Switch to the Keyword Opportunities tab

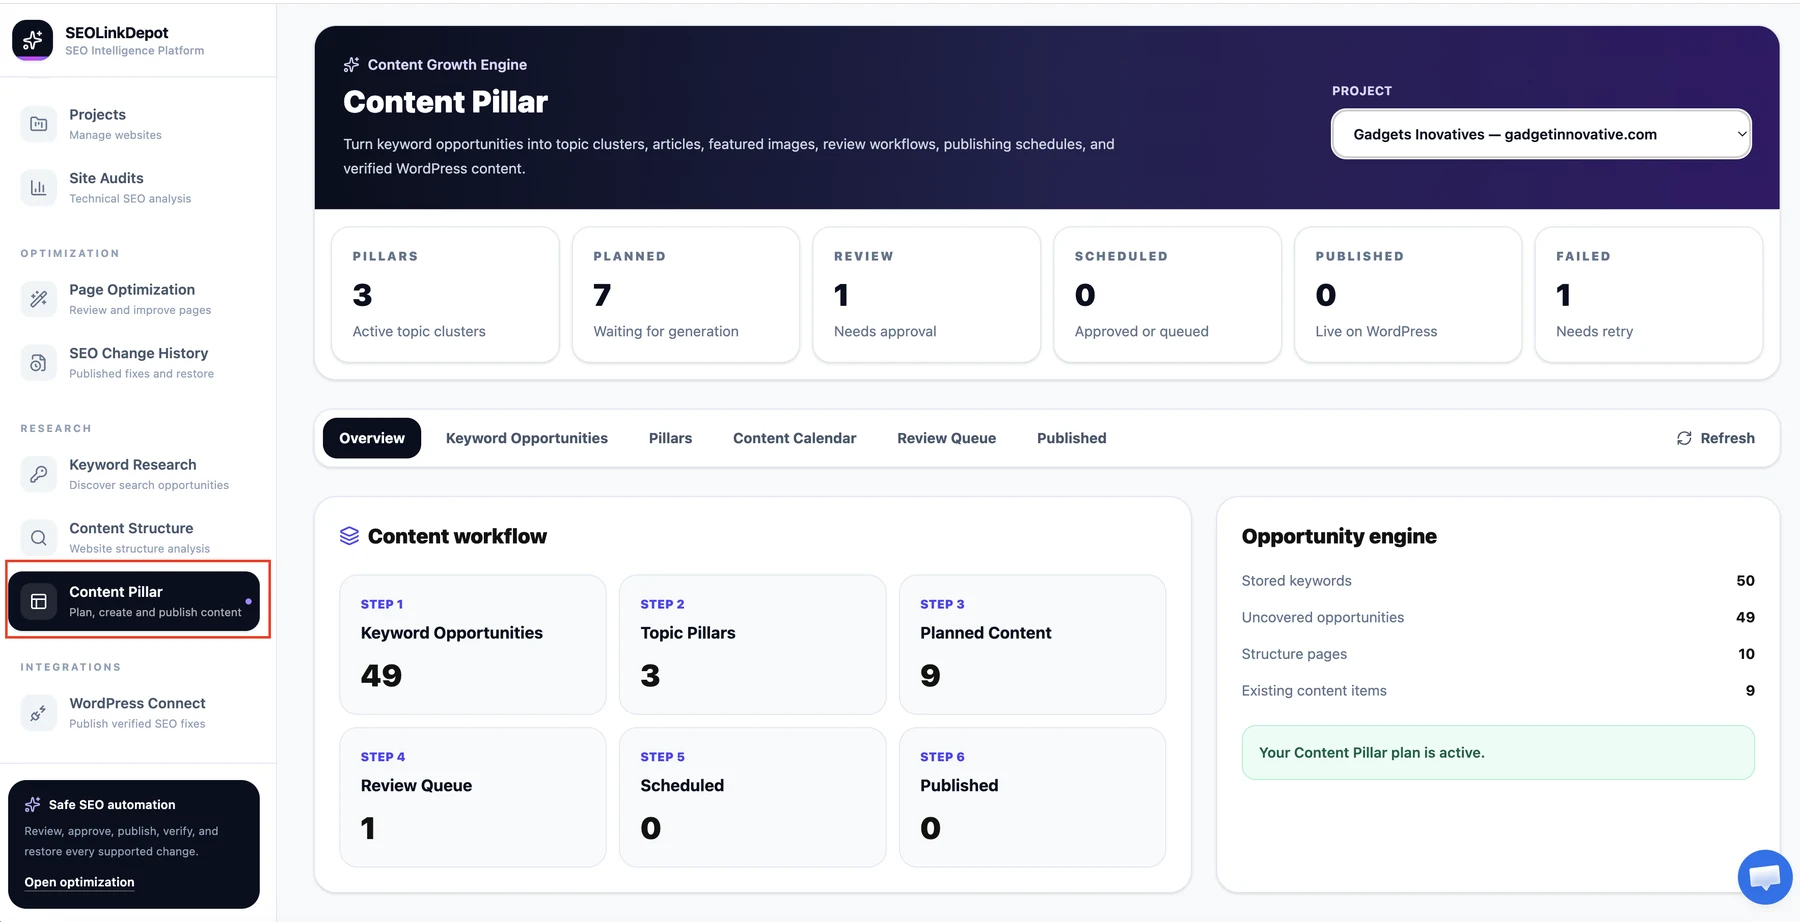pyautogui.click(x=527, y=438)
